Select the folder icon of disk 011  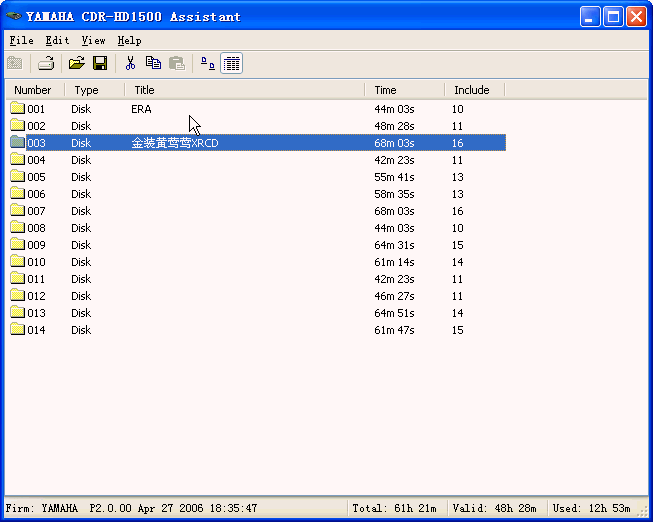[17, 279]
